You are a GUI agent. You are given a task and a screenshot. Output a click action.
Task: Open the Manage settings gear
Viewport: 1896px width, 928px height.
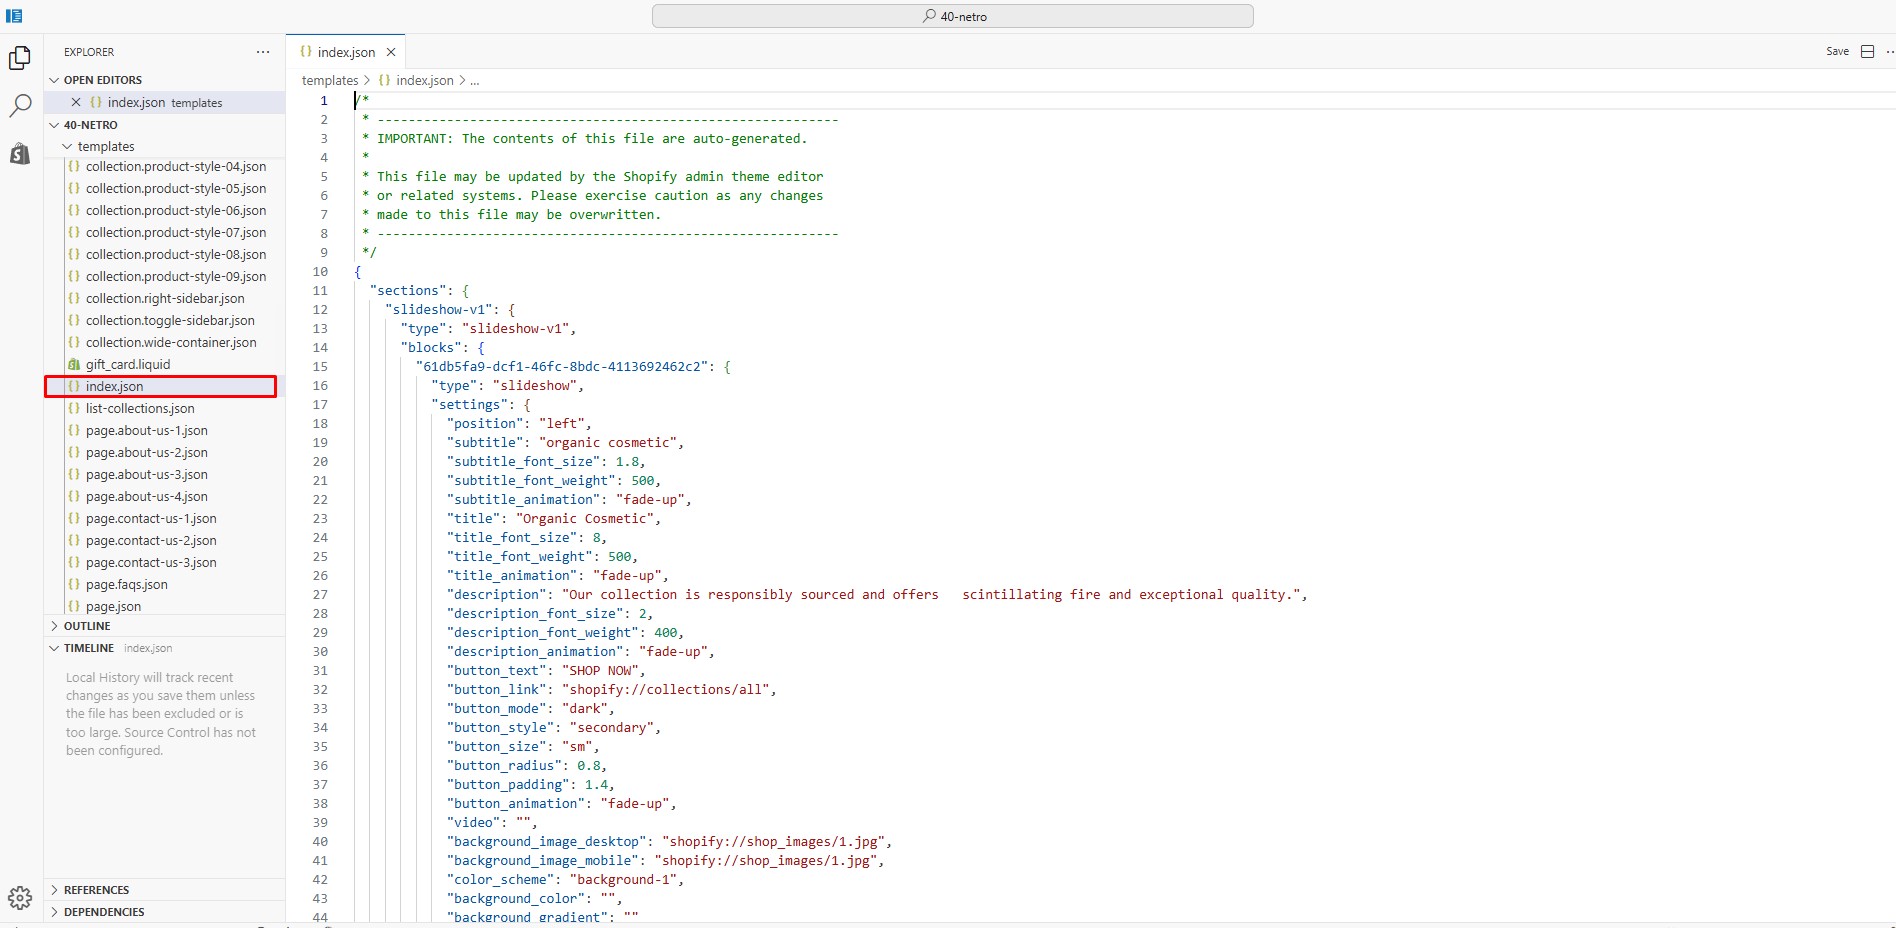click(20, 898)
